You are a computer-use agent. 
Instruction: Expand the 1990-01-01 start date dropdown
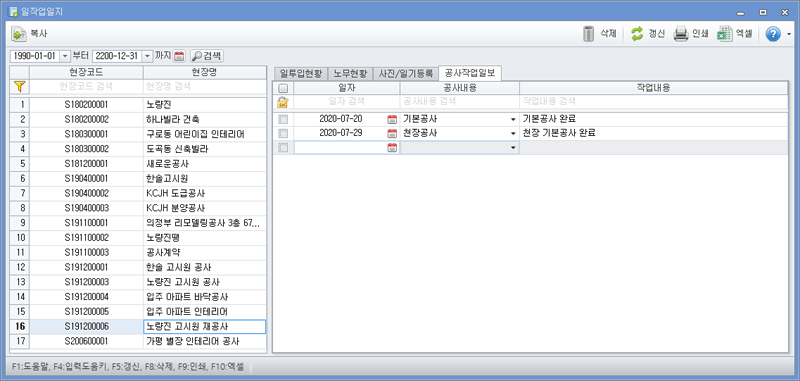coord(66,56)
